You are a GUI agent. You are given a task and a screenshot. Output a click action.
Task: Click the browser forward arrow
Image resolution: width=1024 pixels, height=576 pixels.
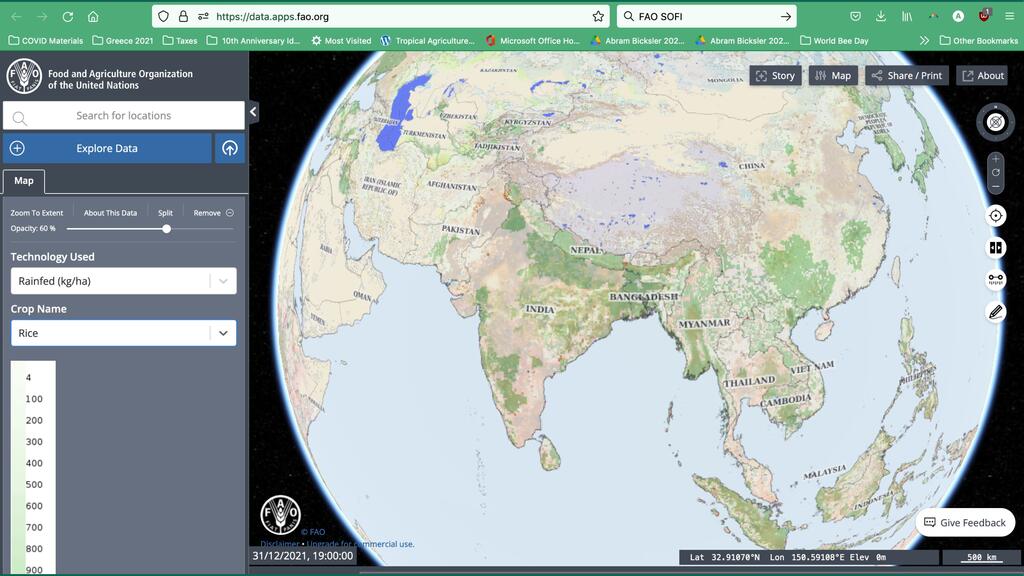[x=42, y=16]
